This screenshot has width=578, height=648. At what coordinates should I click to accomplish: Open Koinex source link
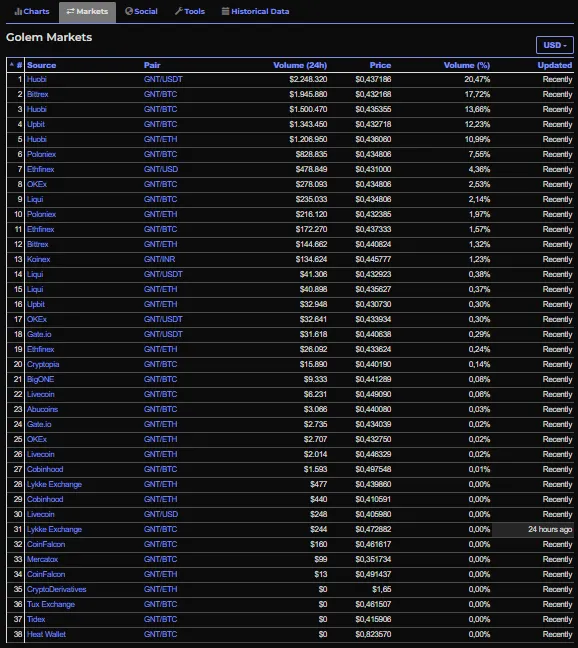pos(38,259)
